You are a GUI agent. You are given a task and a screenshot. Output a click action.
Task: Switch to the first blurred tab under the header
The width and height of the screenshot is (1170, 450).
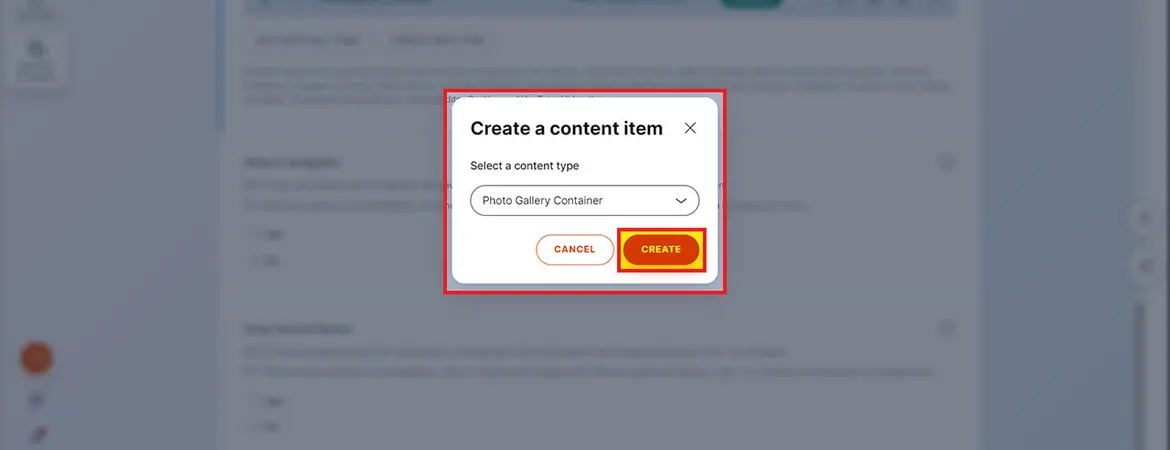tap(308, 40)
